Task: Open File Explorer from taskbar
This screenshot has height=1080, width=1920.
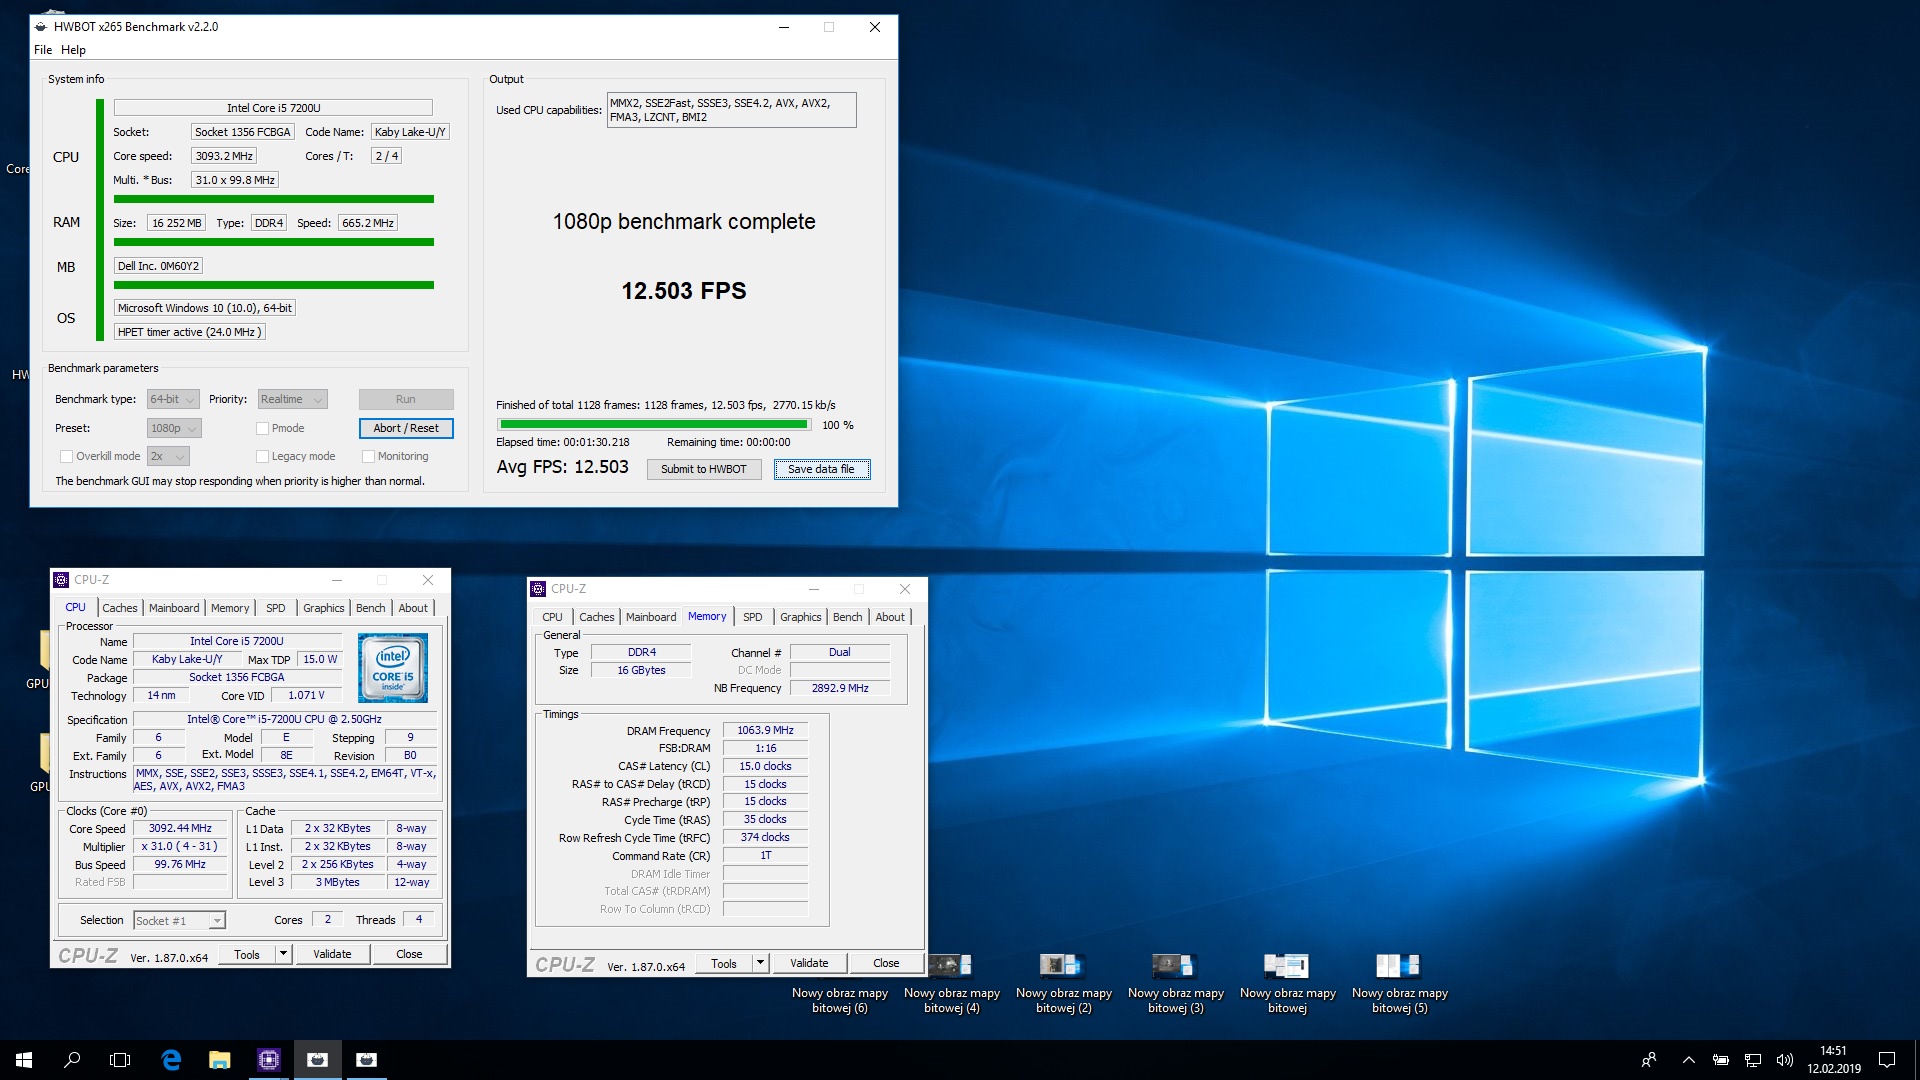Action: [x=220, y=1060]
